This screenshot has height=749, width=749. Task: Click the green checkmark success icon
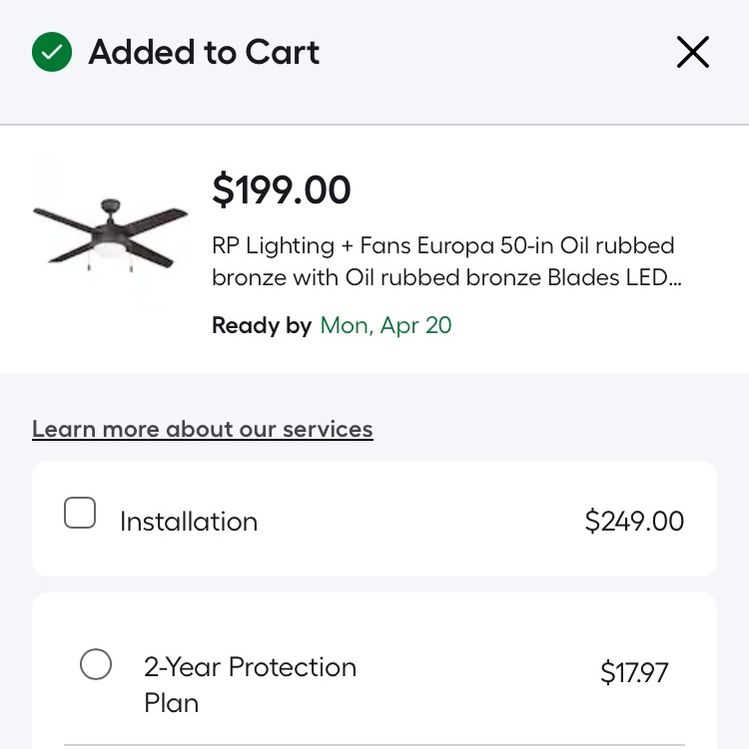tap(52, 52)
